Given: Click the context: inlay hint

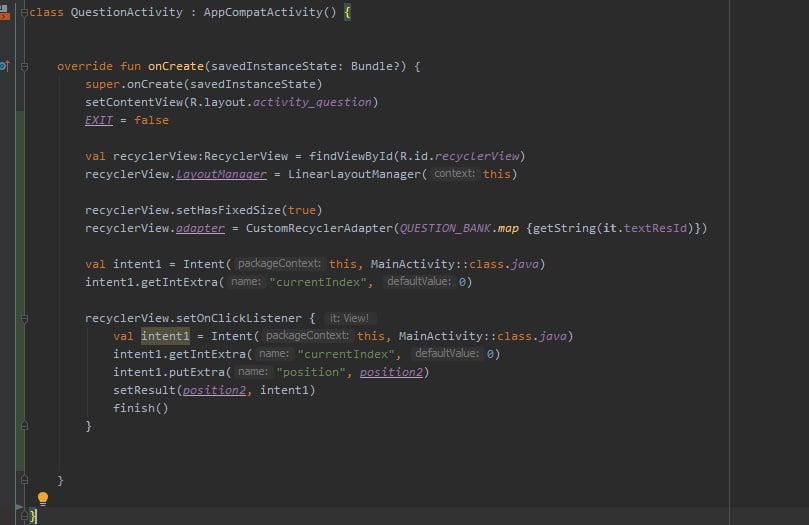Looking at the screenshot, I should click(x=454, y=174).
